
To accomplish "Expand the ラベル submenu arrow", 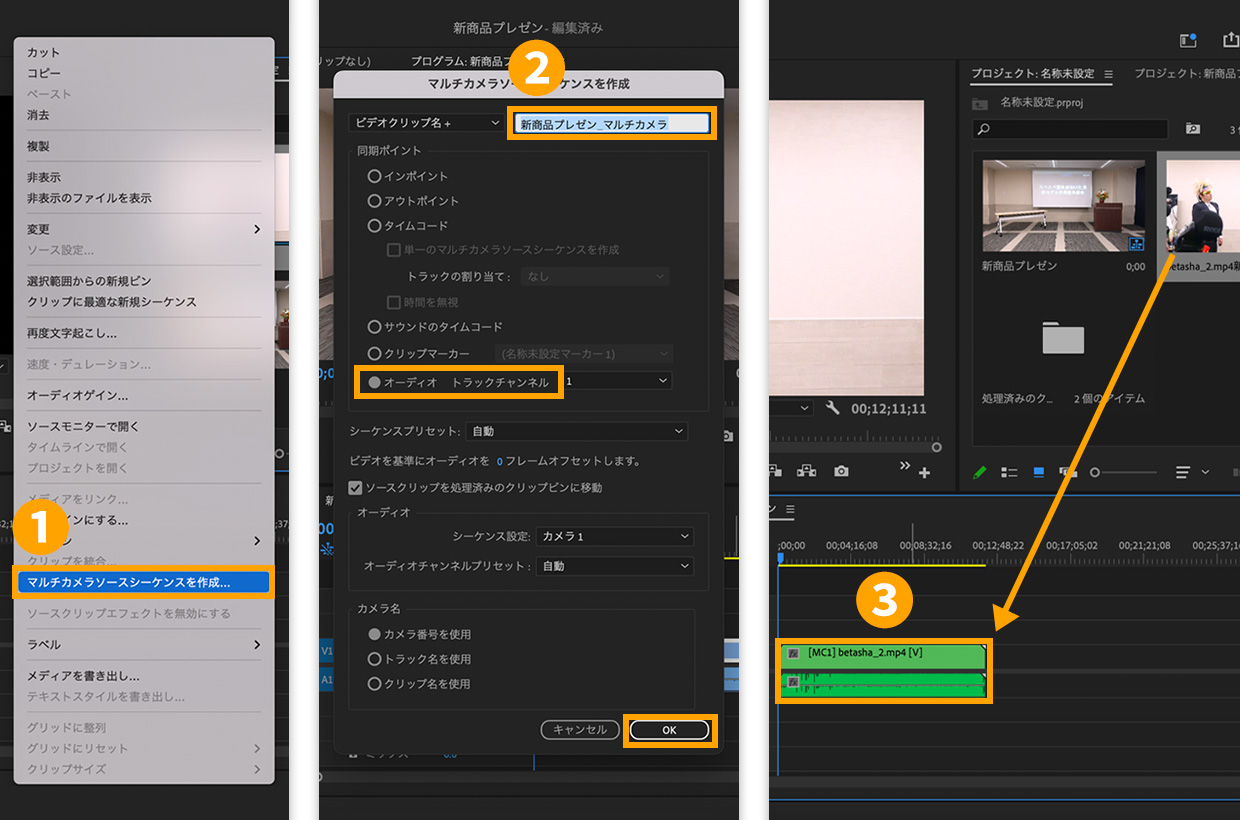I will point(257,645).
